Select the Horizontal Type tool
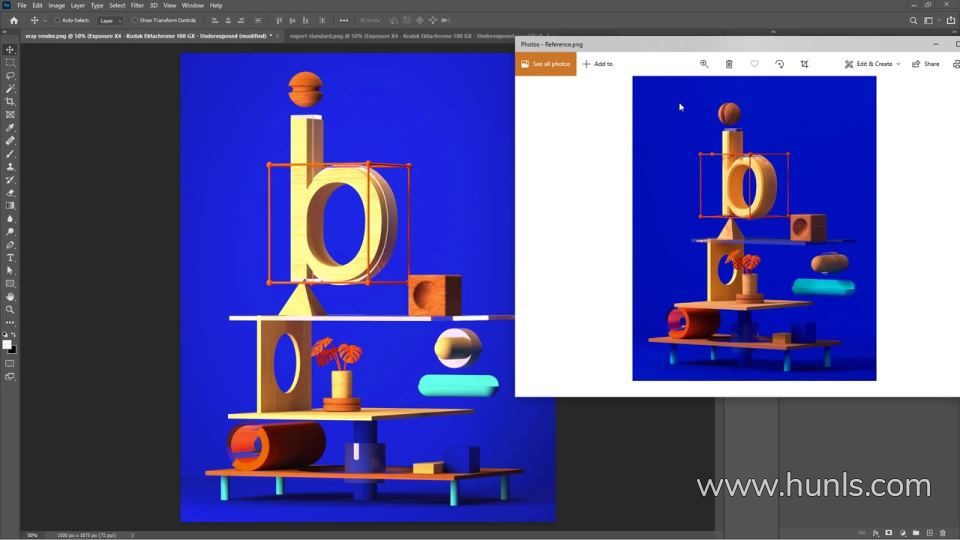The height and width of the screenshot is (540, 960). click(10, 258)
